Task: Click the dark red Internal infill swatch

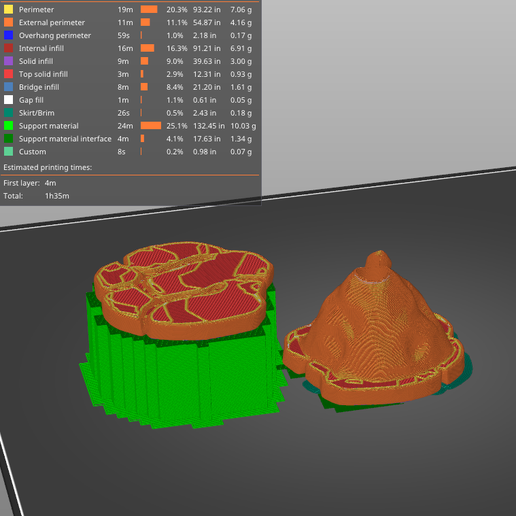Action: click(8, 48)
